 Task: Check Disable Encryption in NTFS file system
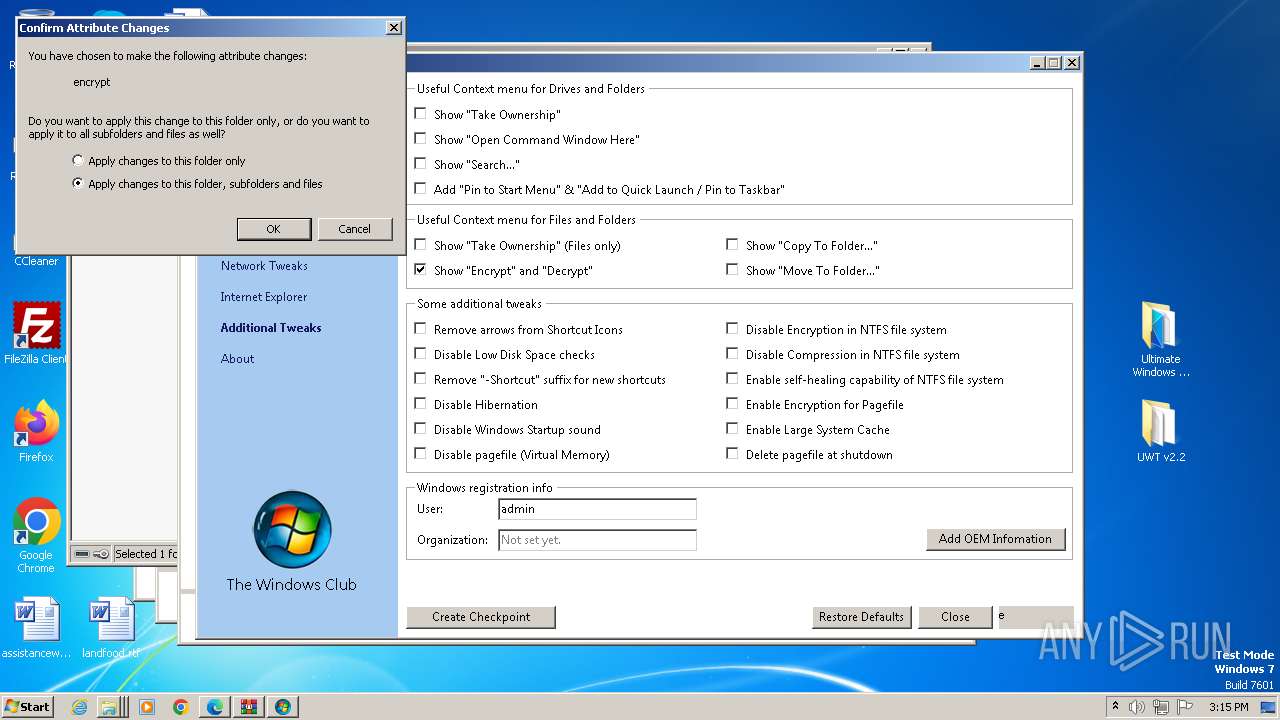pyautogui.click(x=732, y=329)
